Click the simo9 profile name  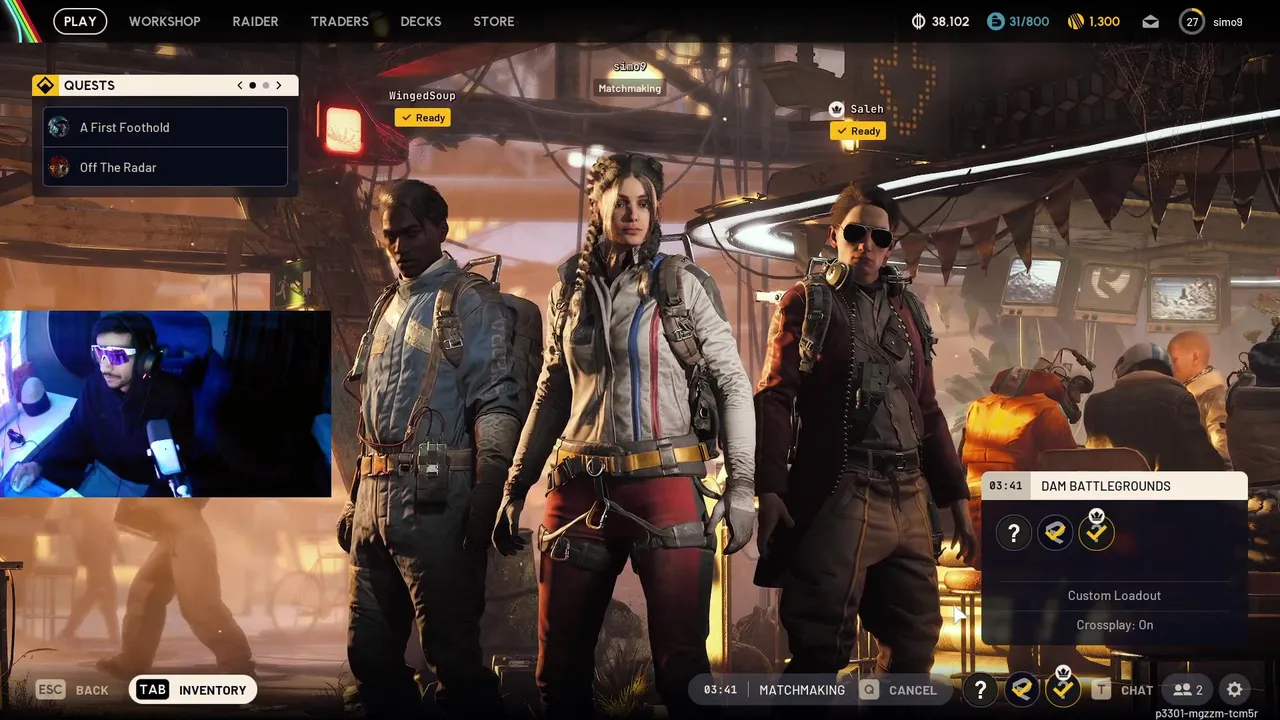(1228, 22)
